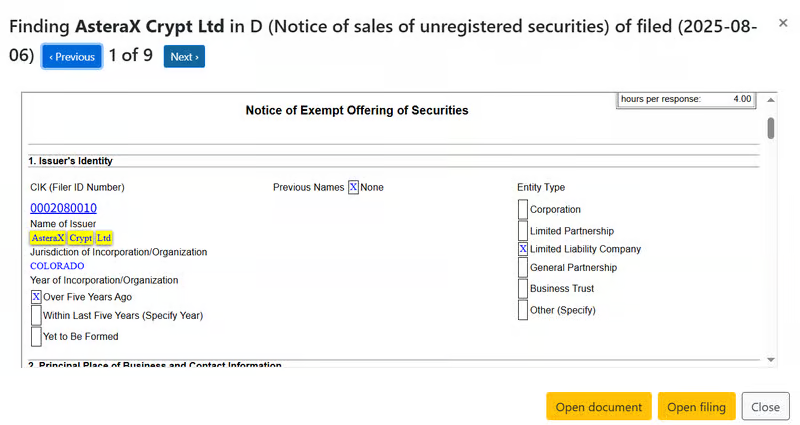Check the Yet to Be Formed box
Screen dimensions: 800x425
click(37, 337)
